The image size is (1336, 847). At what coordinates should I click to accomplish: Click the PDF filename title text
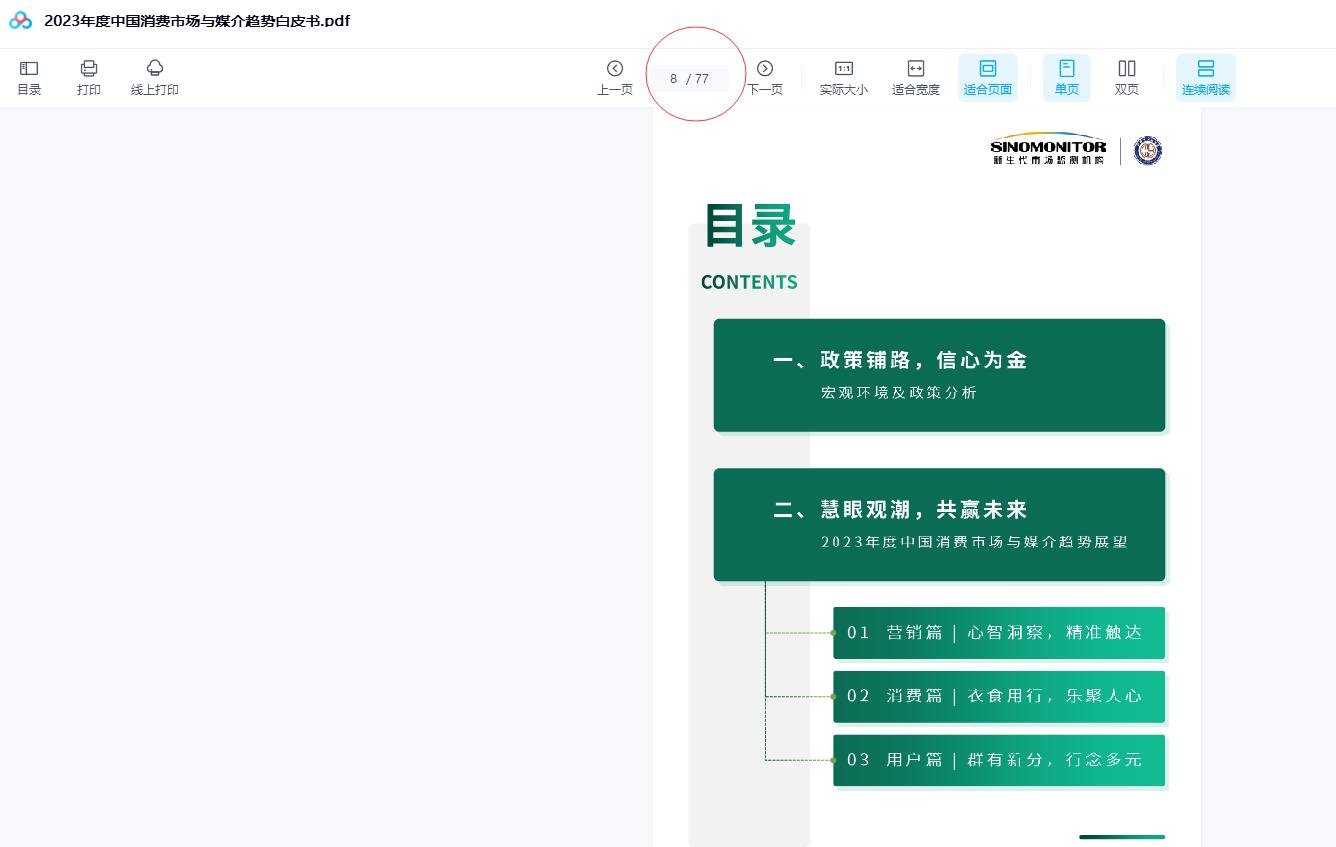(197, 21)
